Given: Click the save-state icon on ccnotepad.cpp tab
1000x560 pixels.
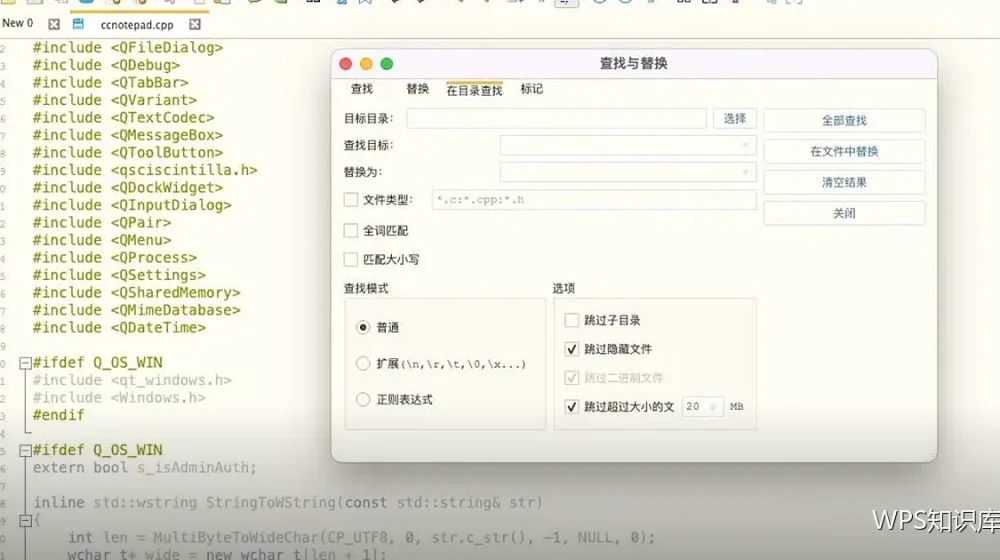Looking at the screenshot, I should point(78,24).
